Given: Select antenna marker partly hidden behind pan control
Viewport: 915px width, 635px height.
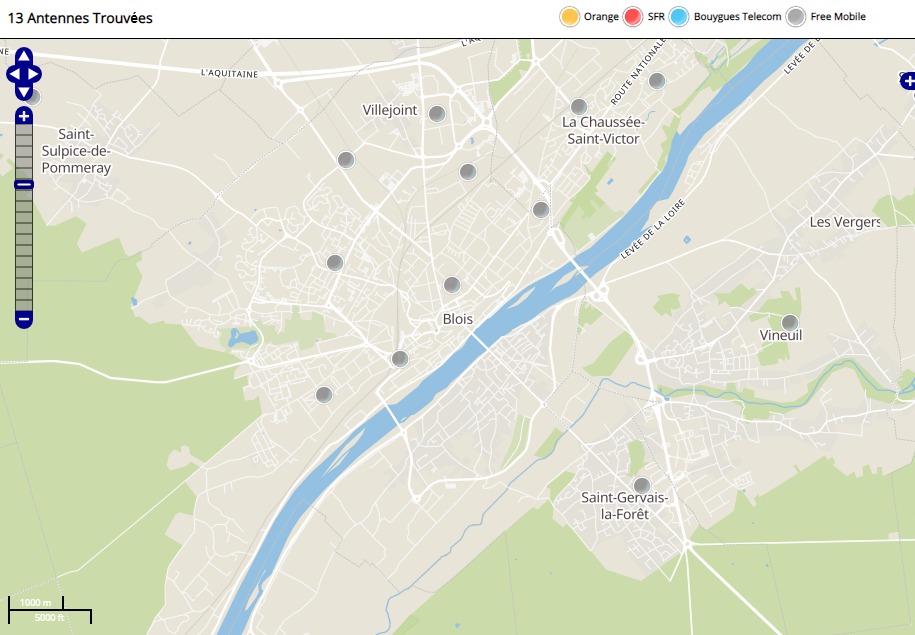Looking at the screenshot, I should pos(34,97).
